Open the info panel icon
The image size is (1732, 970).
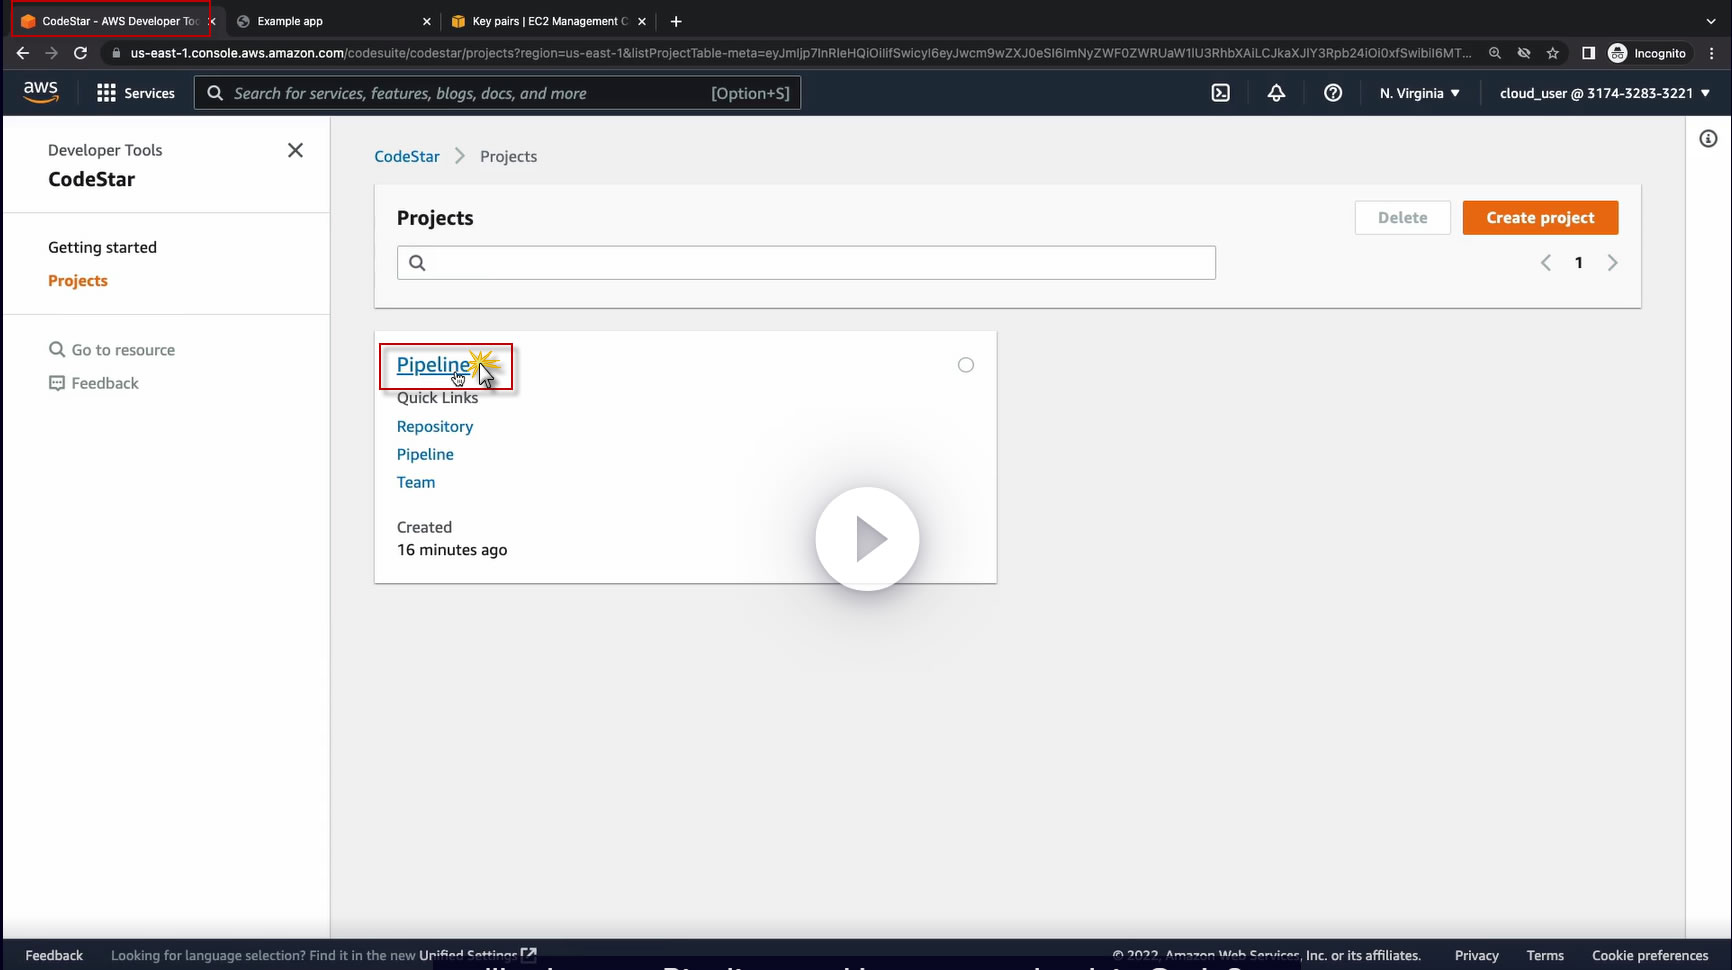tap(1708, 139)
